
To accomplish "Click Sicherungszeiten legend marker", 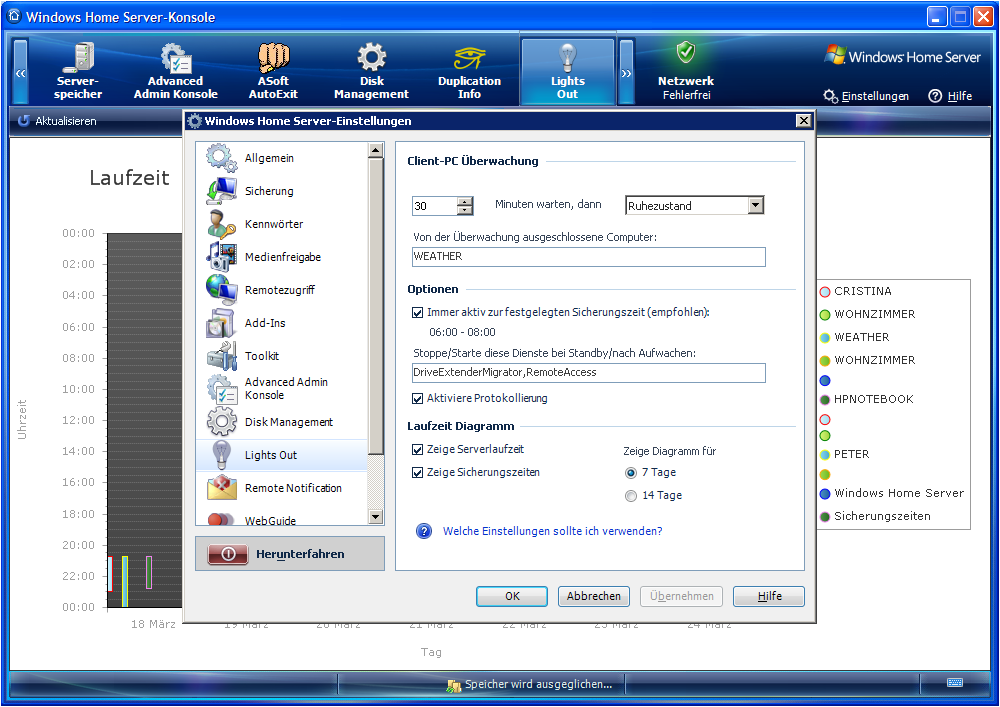I will pos(825,516).
